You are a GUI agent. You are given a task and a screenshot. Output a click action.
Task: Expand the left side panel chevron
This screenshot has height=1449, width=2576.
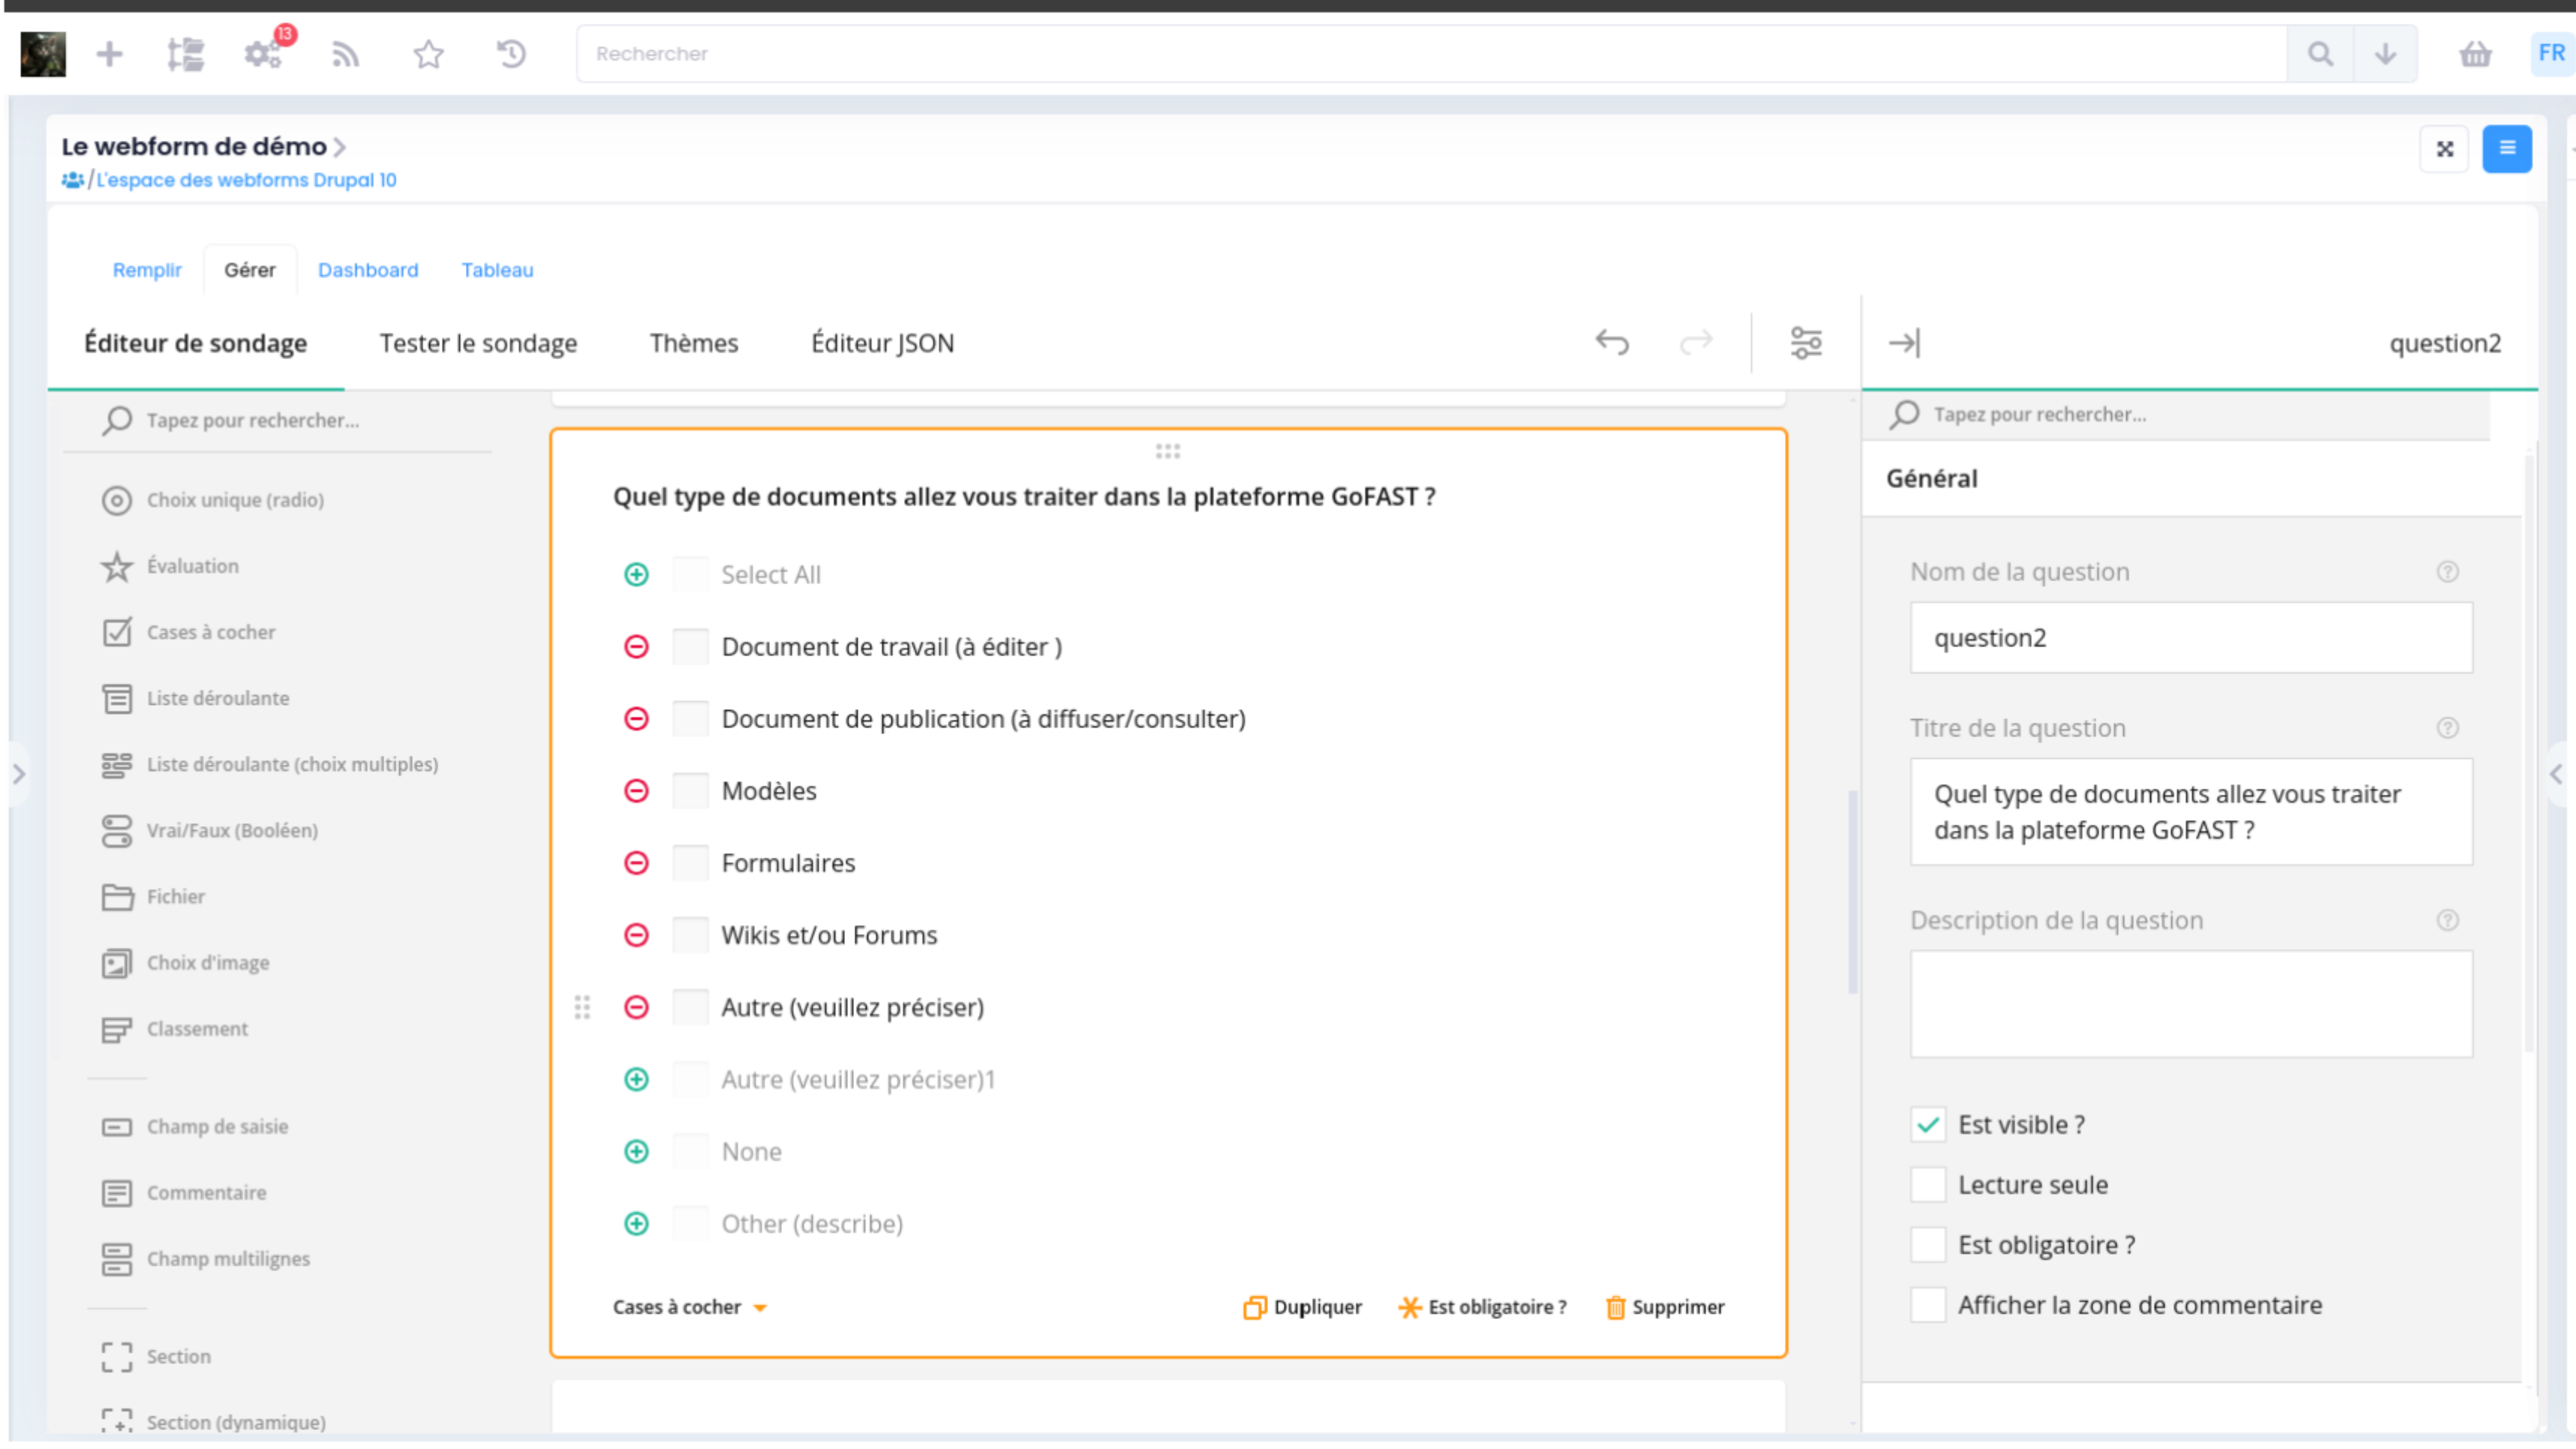pyautogui.click(x=18, y=774)
